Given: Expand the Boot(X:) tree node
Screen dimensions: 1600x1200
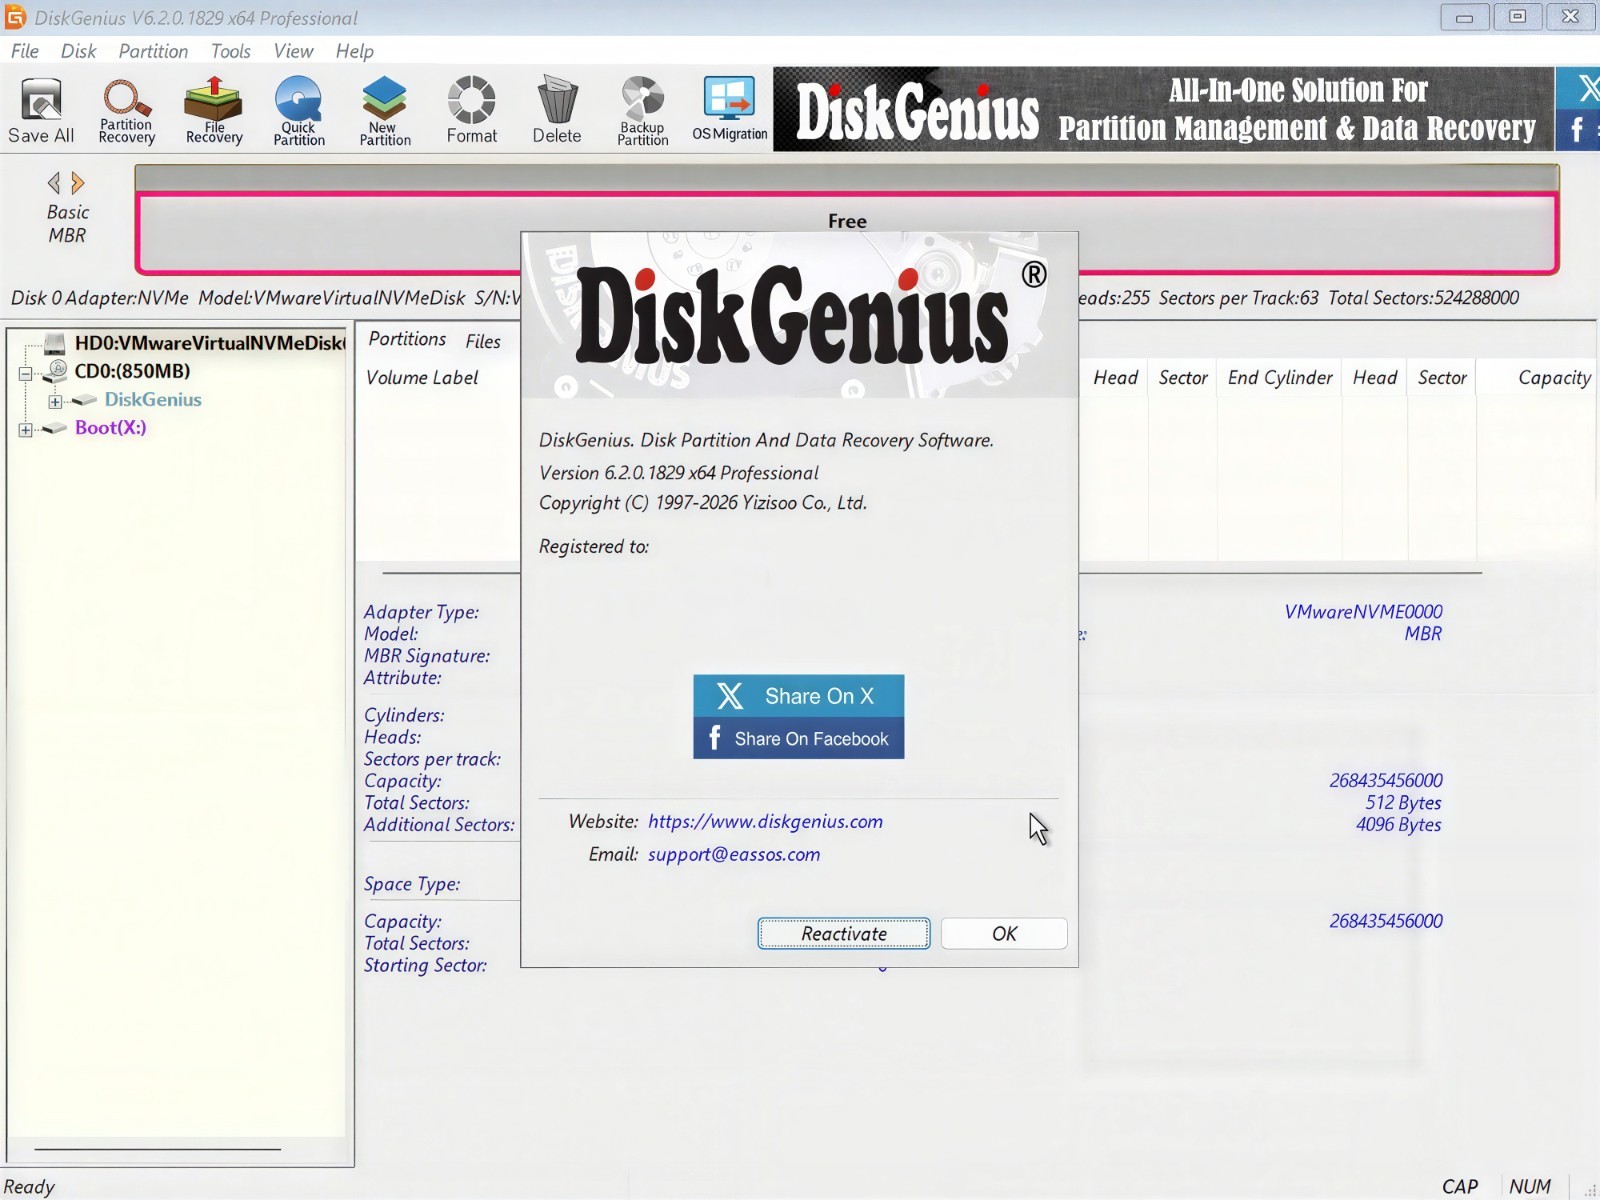Looking at the screenshot, I should click(26, 429).
